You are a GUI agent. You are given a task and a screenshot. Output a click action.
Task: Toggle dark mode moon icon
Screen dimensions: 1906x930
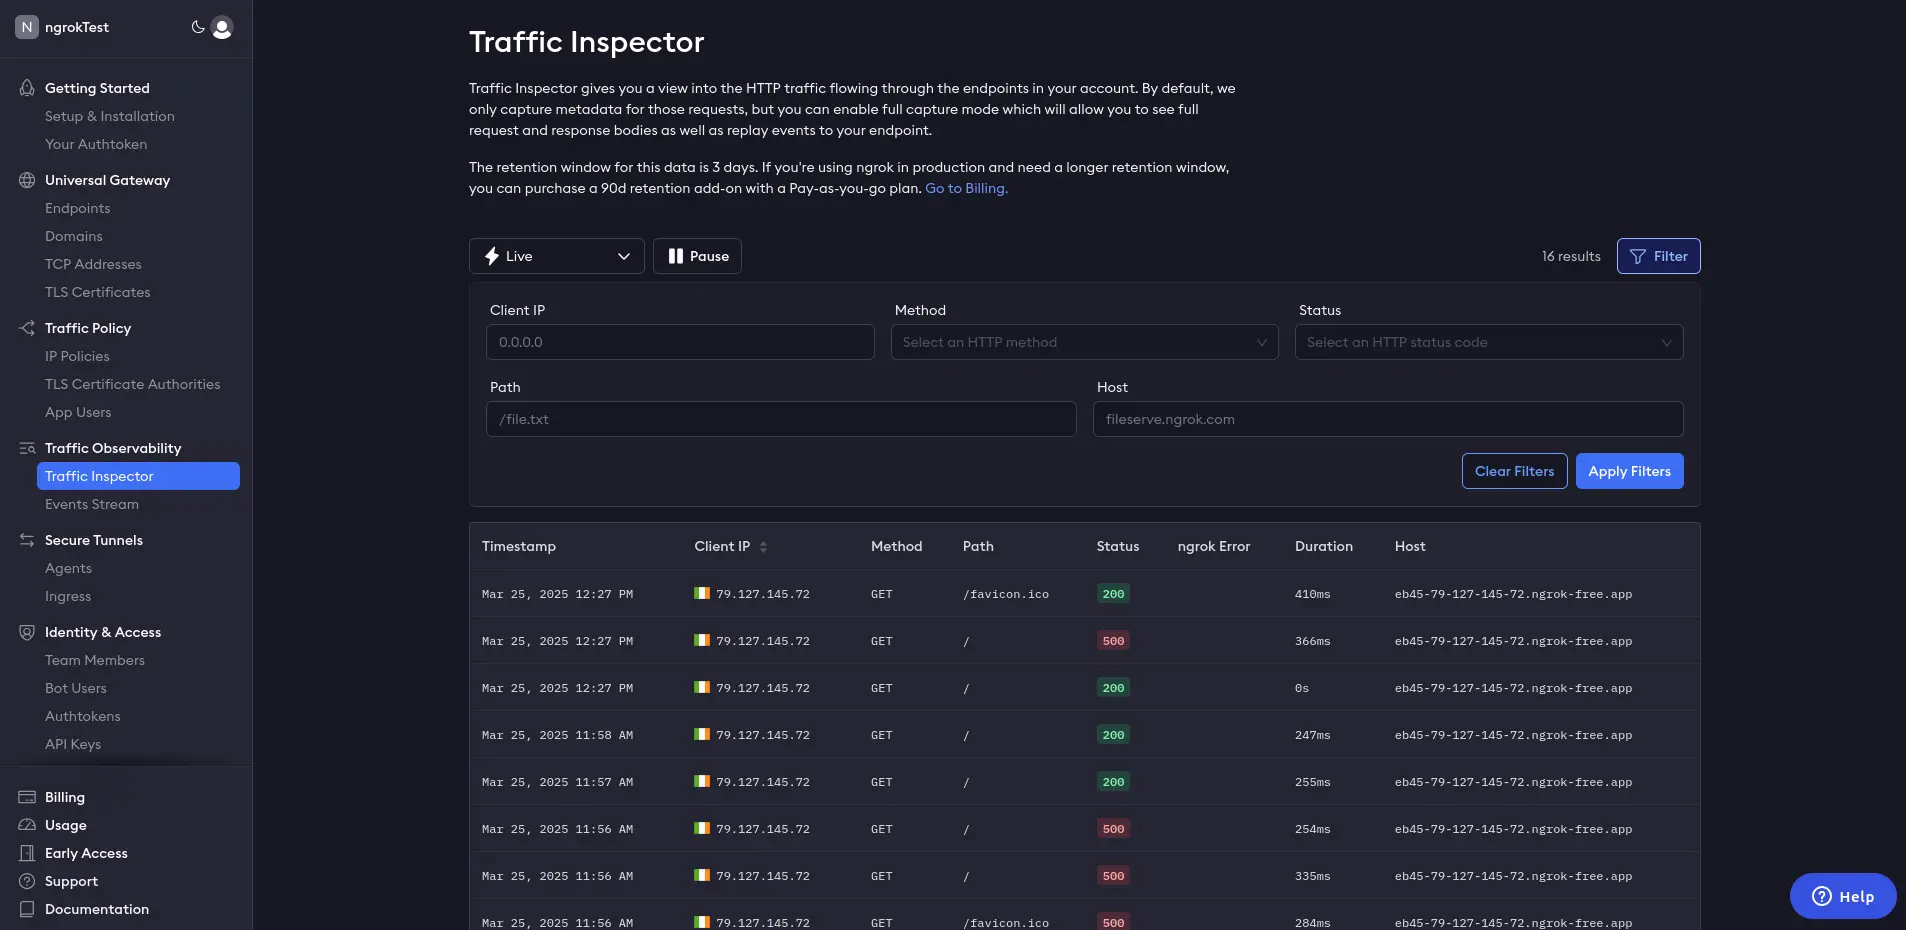(198, 27)
